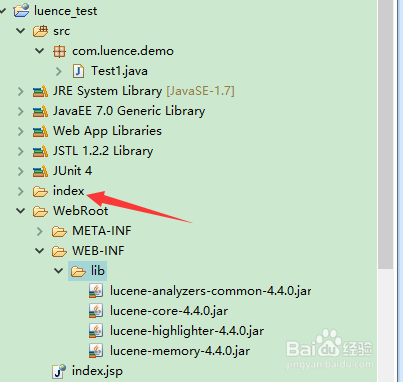The image size is (403, 382).
Task: Click the Web App Libraries icon
Action: click(40, 131)
